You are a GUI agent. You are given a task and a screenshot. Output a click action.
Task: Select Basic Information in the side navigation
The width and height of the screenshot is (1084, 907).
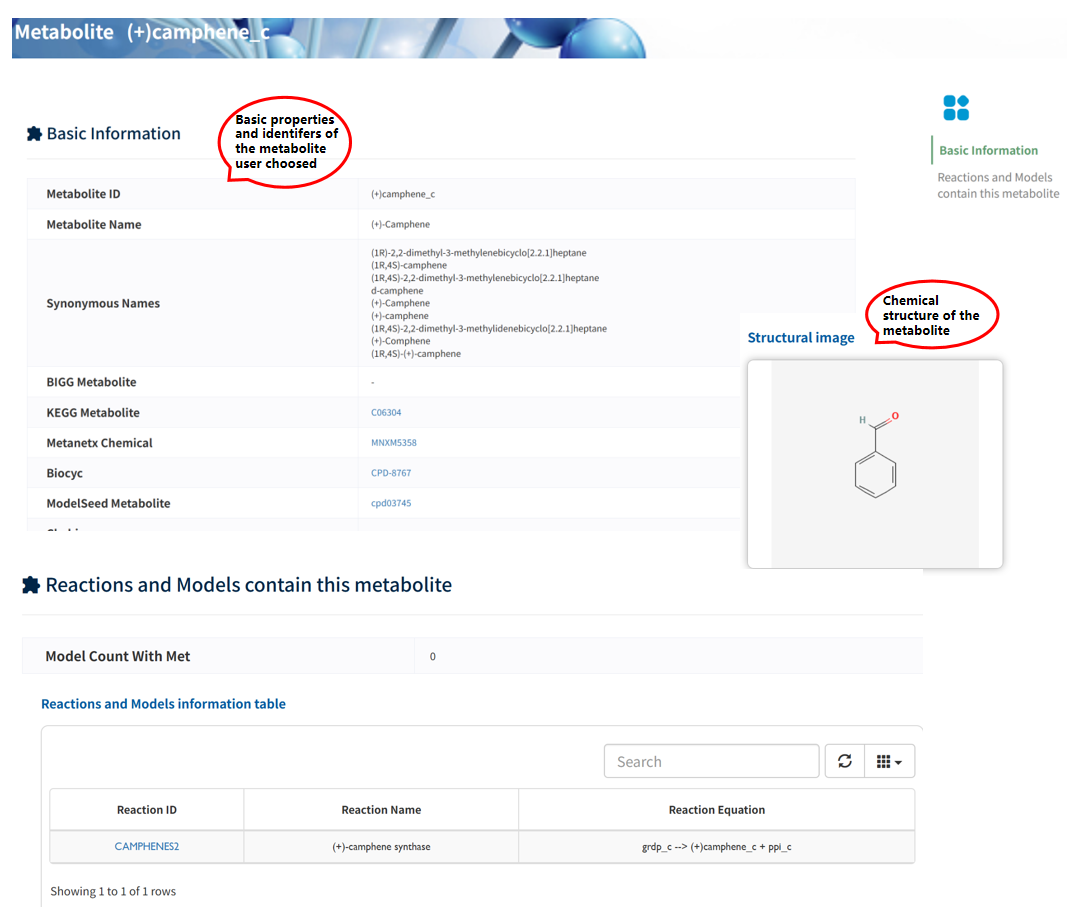(988, 151)
